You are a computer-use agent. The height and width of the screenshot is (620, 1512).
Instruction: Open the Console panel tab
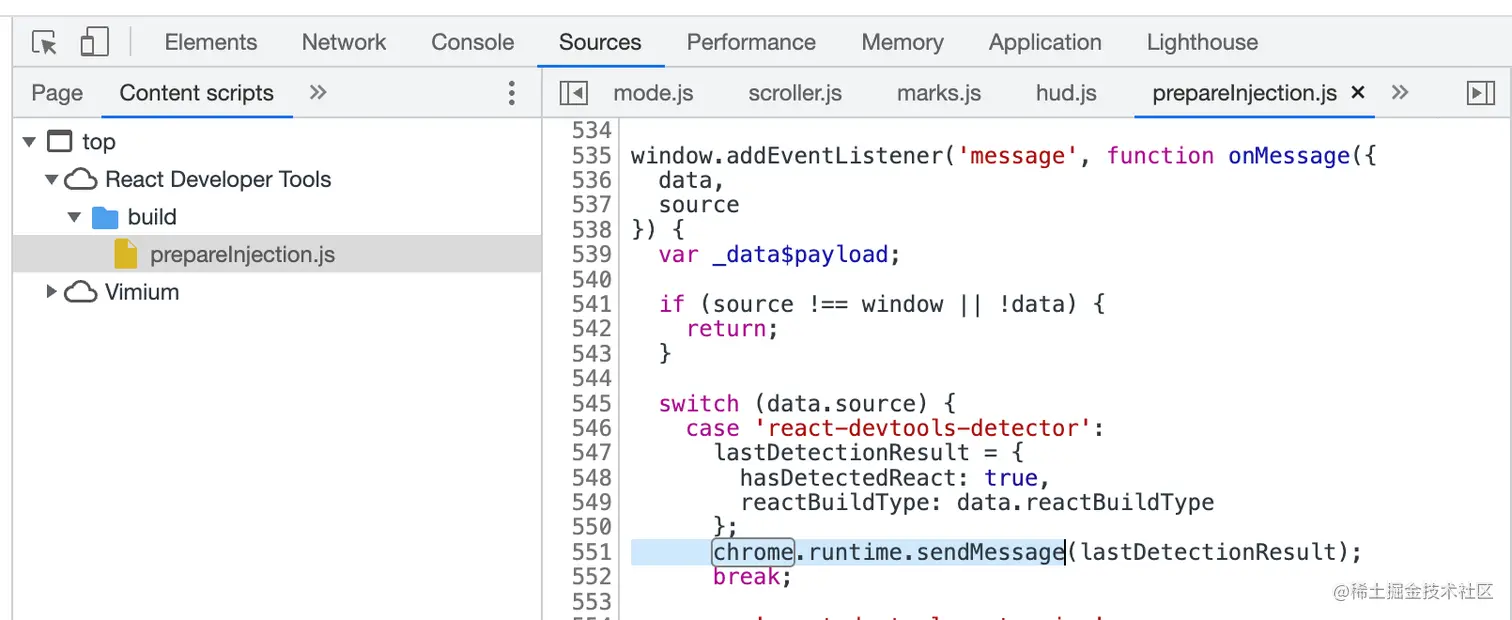472,43
